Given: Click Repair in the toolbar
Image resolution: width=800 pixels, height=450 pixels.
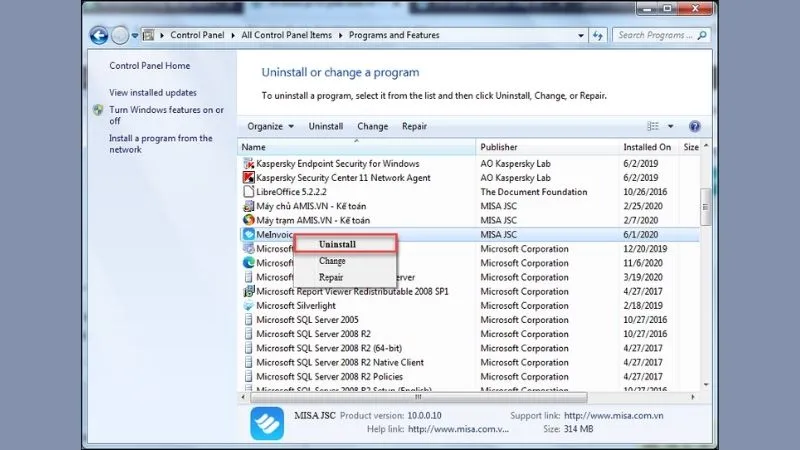Looking at the screenshot, I should pos(414,127).
